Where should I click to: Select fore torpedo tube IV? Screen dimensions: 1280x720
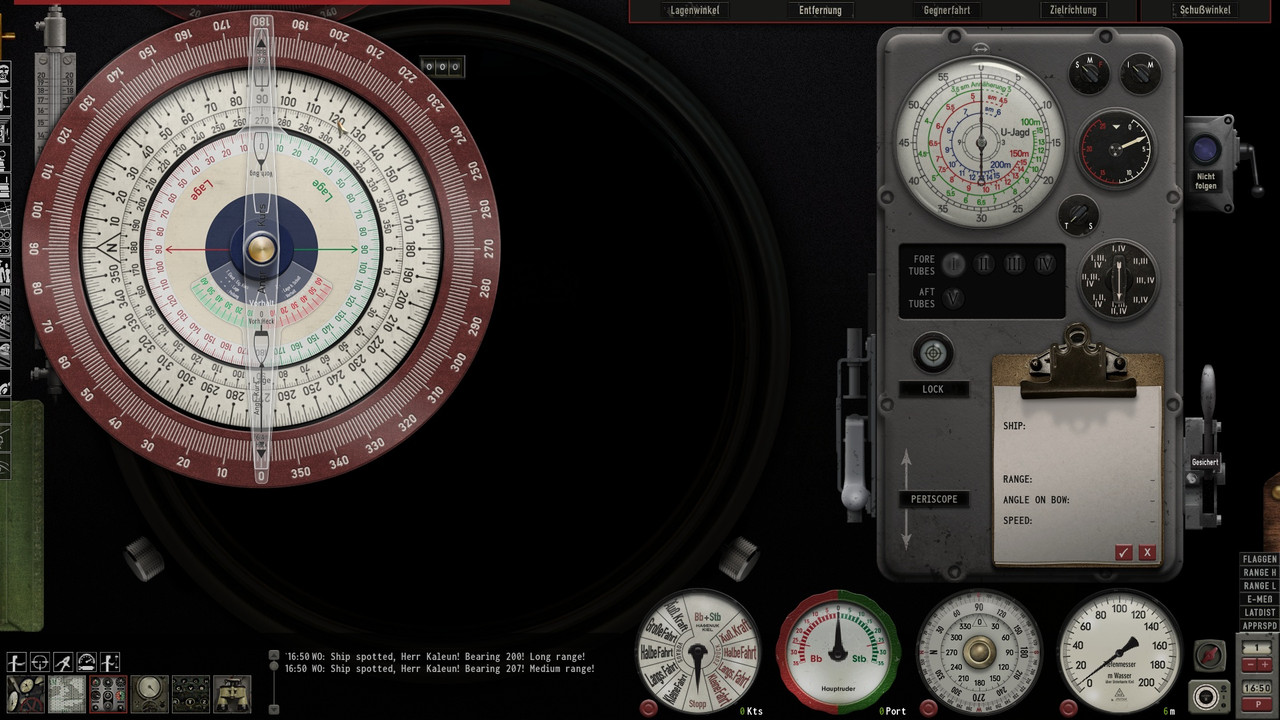click(1045, 264)
